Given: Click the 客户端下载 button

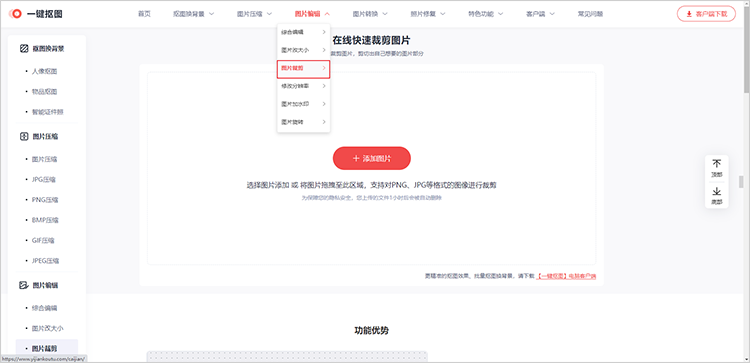Looking at the screenshot, I should [706, 14].
